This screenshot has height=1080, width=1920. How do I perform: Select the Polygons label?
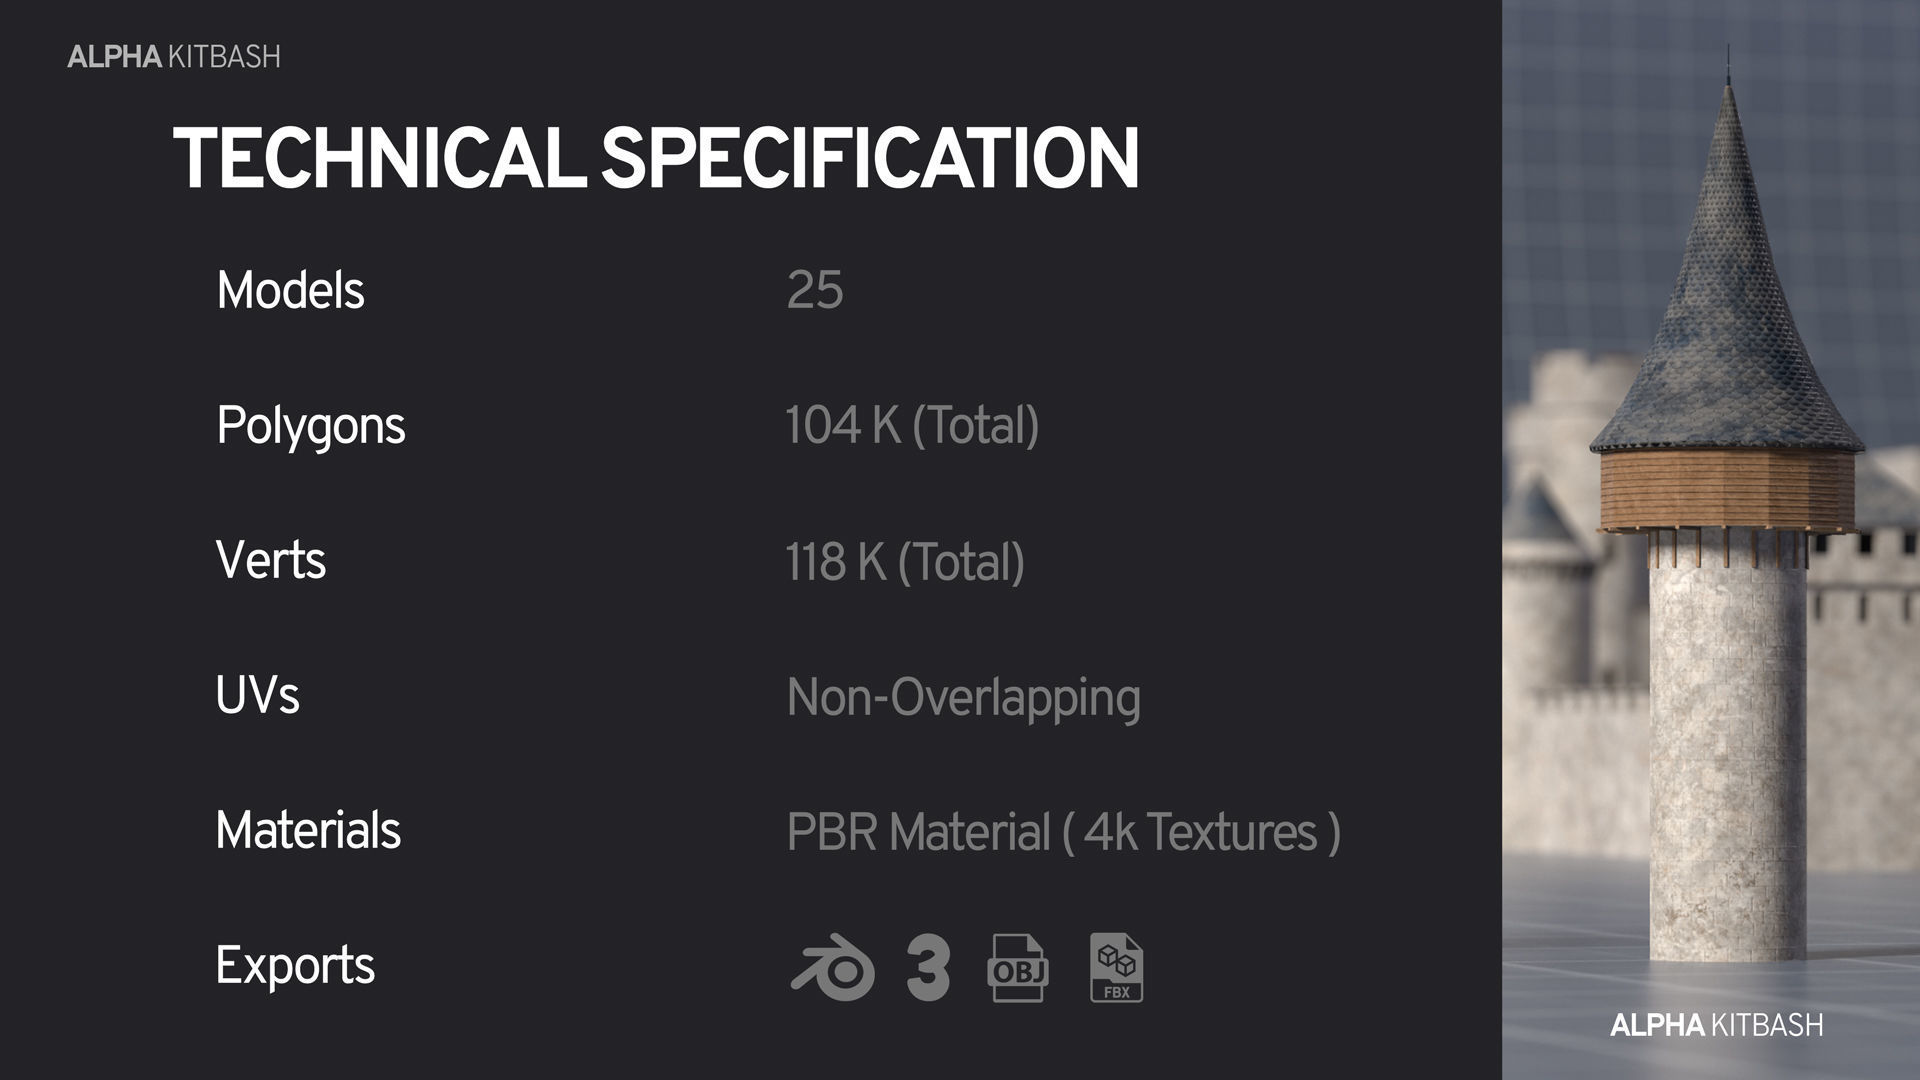tap(311, 426)
